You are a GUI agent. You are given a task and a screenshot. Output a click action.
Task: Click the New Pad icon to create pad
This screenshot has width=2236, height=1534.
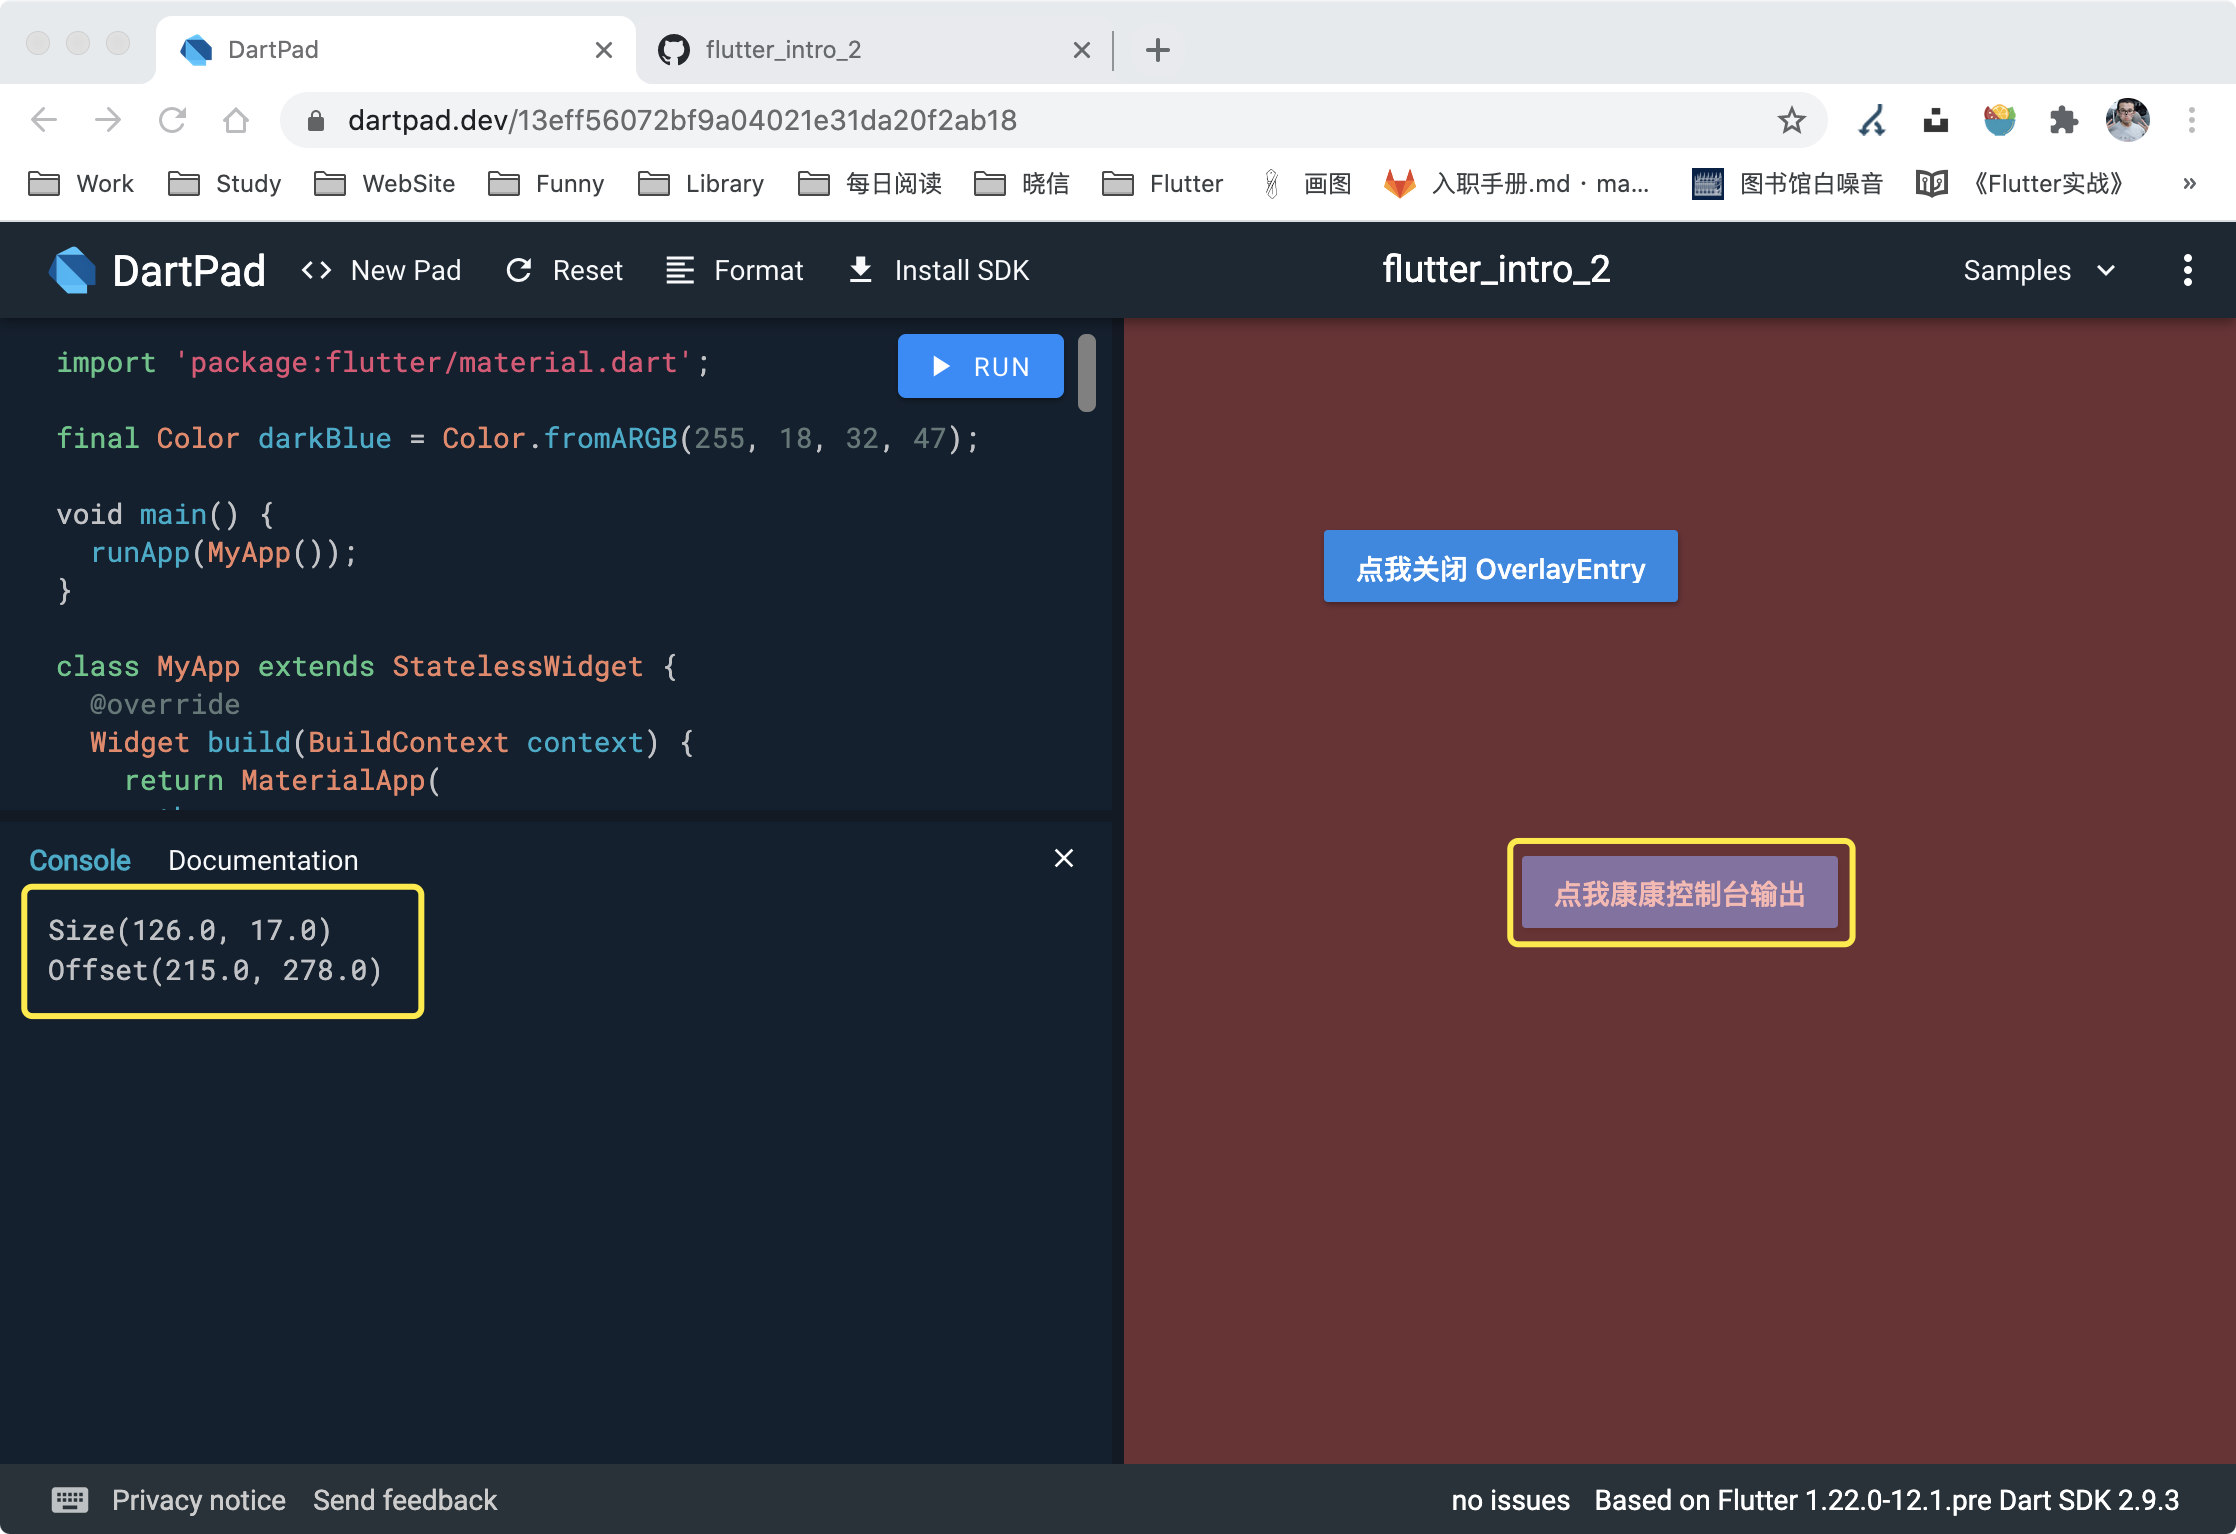point(316,268)
